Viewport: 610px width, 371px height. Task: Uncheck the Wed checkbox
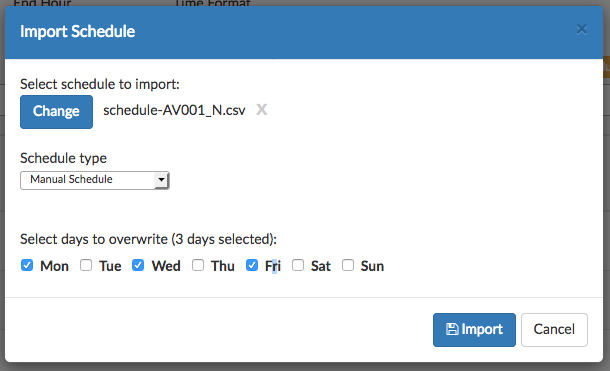pyautogui.click(x=138, y=265)
